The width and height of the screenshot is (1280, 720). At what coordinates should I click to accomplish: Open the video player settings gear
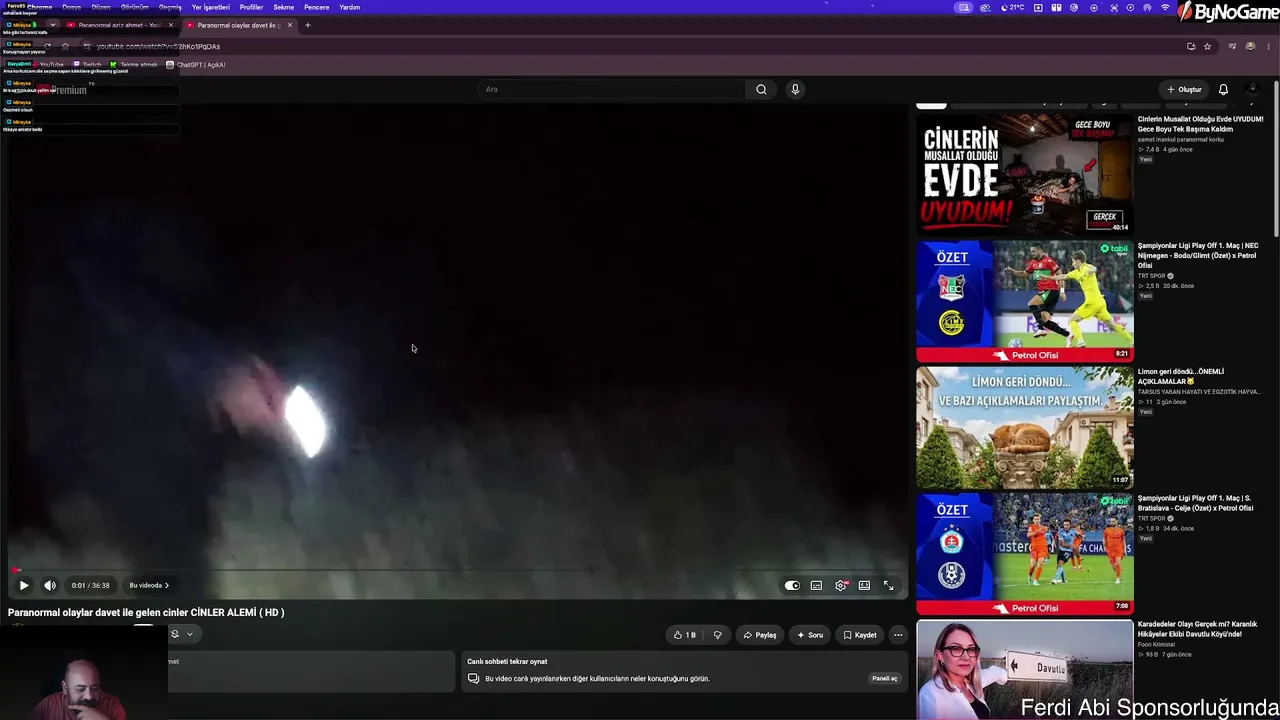click(x=840, y=585)
